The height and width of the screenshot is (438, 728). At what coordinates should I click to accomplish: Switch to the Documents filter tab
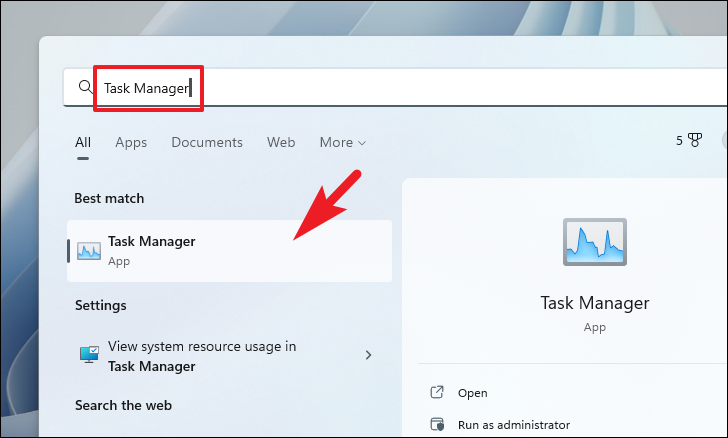207,142
